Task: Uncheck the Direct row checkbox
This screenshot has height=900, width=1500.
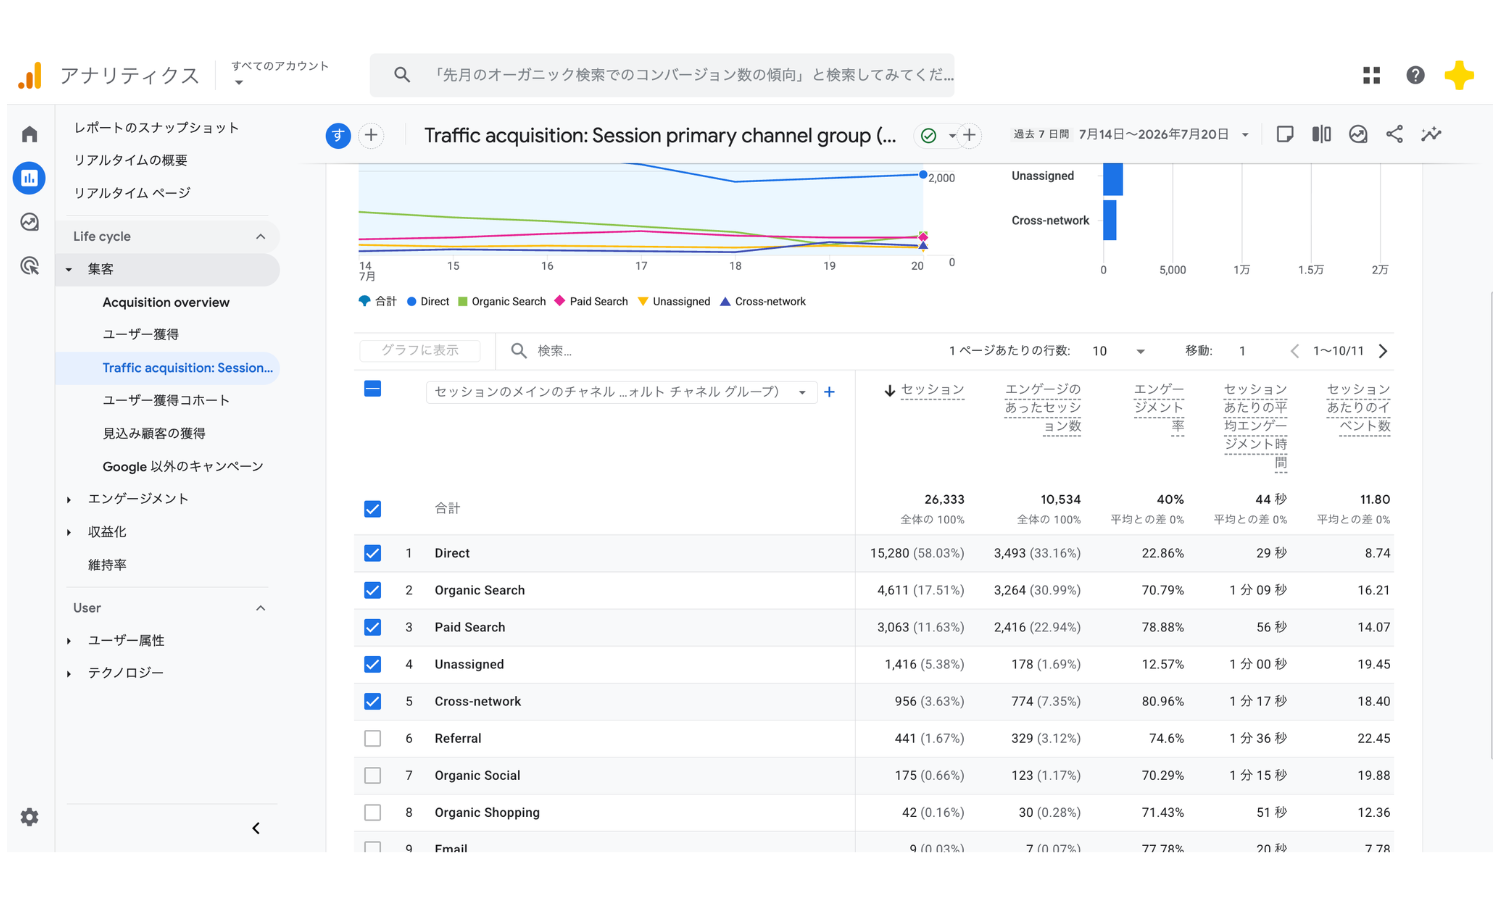Action: pyautogui.click(x=373, y=553)
